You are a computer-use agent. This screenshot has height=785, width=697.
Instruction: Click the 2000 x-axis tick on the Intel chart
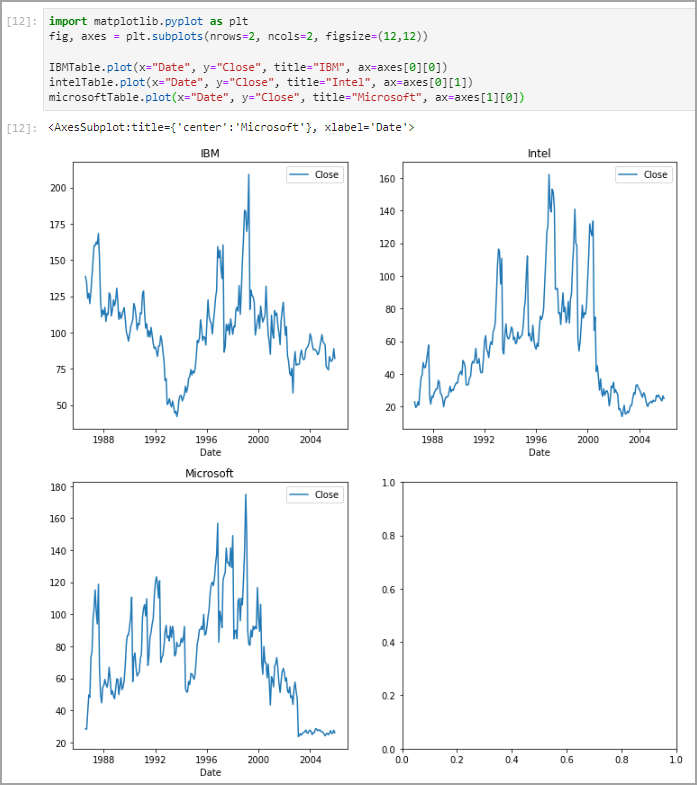point(588,440)
